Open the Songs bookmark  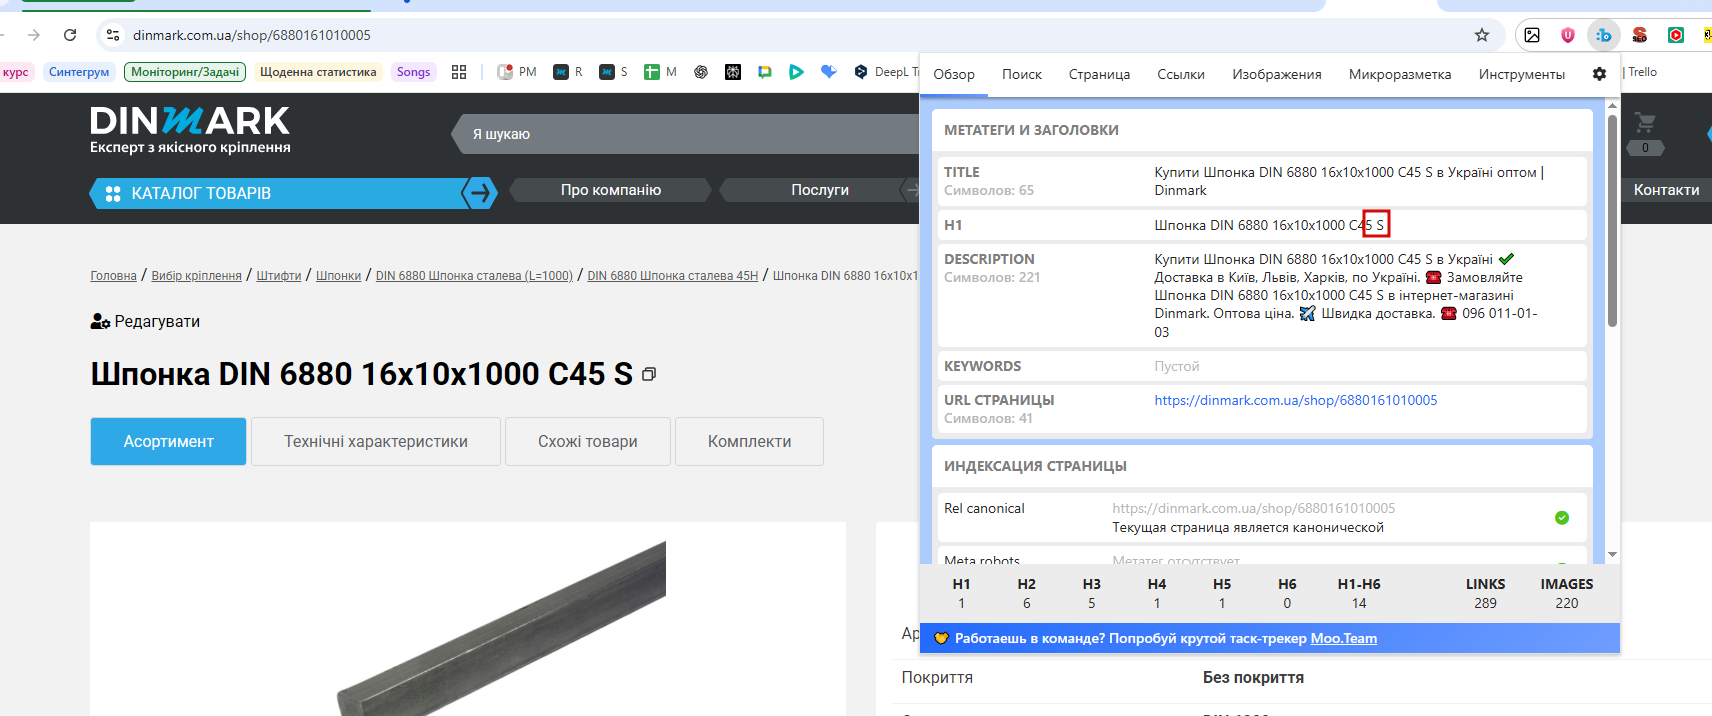click(413, 72)
